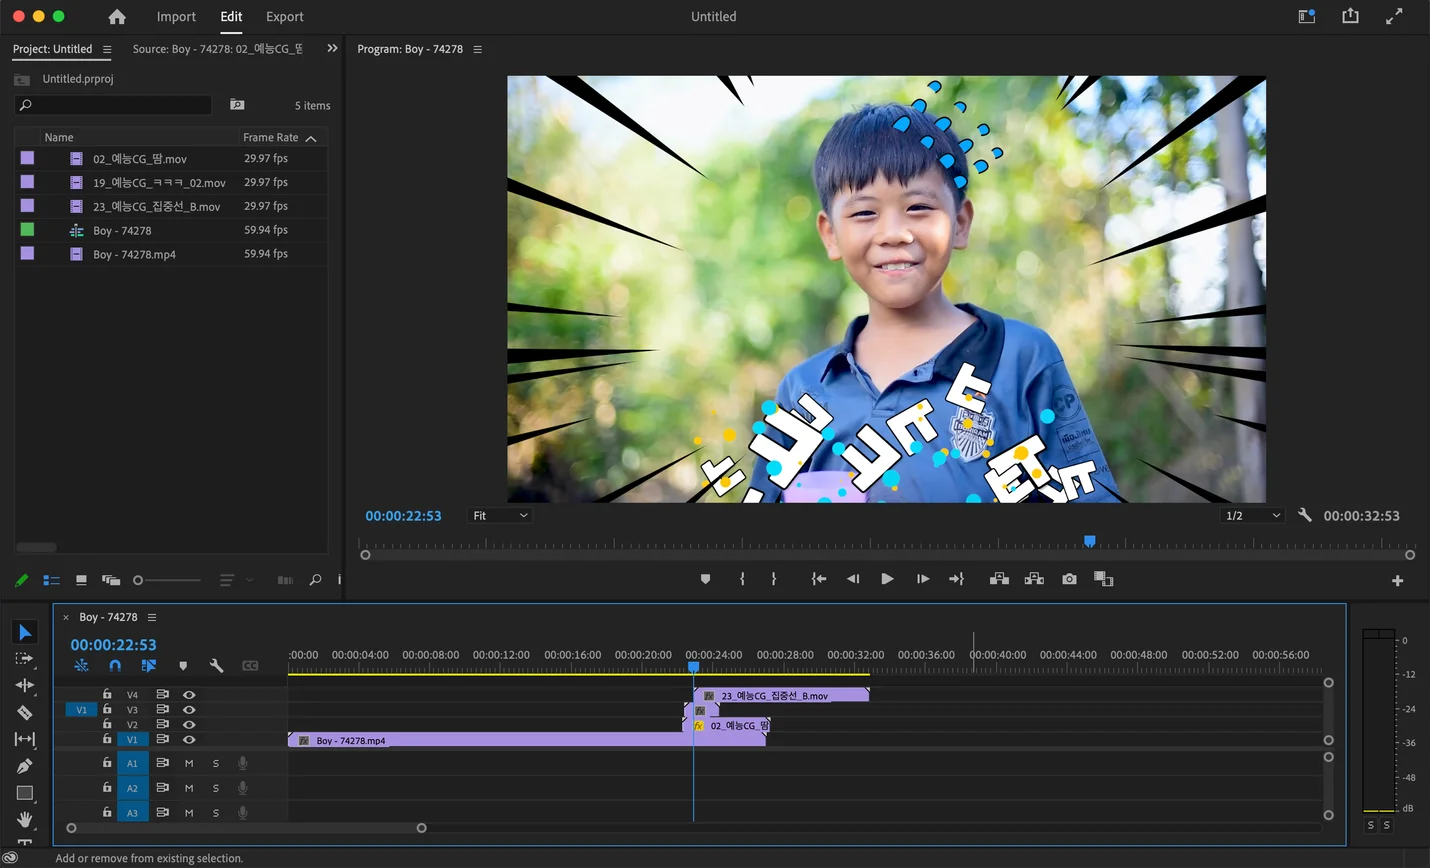Click the find icon in project panel
Image resolution: width=1430 pixels, height=868 pixels.
coord(315,580)
